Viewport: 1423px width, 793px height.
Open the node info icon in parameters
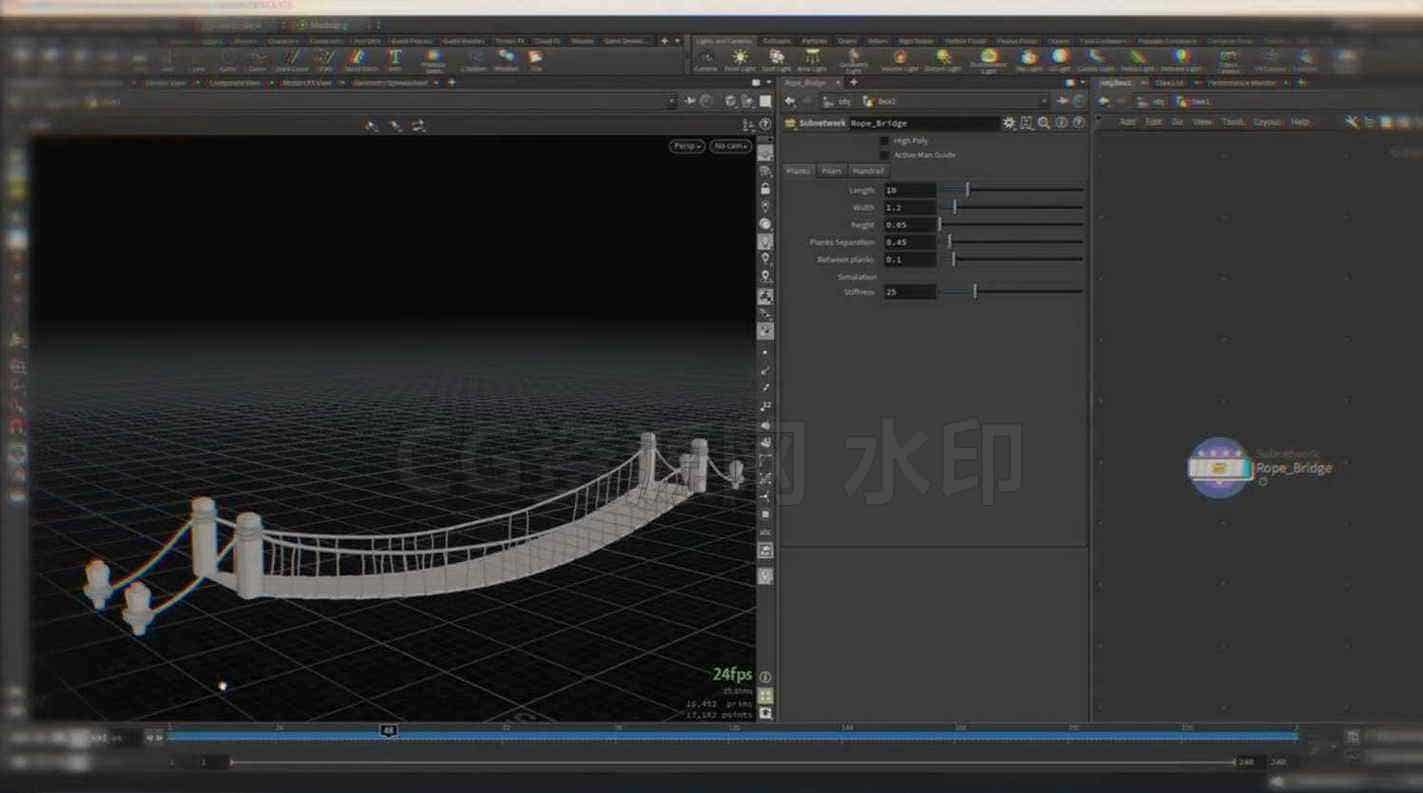pyautogui.click(x=1062, y=123)
